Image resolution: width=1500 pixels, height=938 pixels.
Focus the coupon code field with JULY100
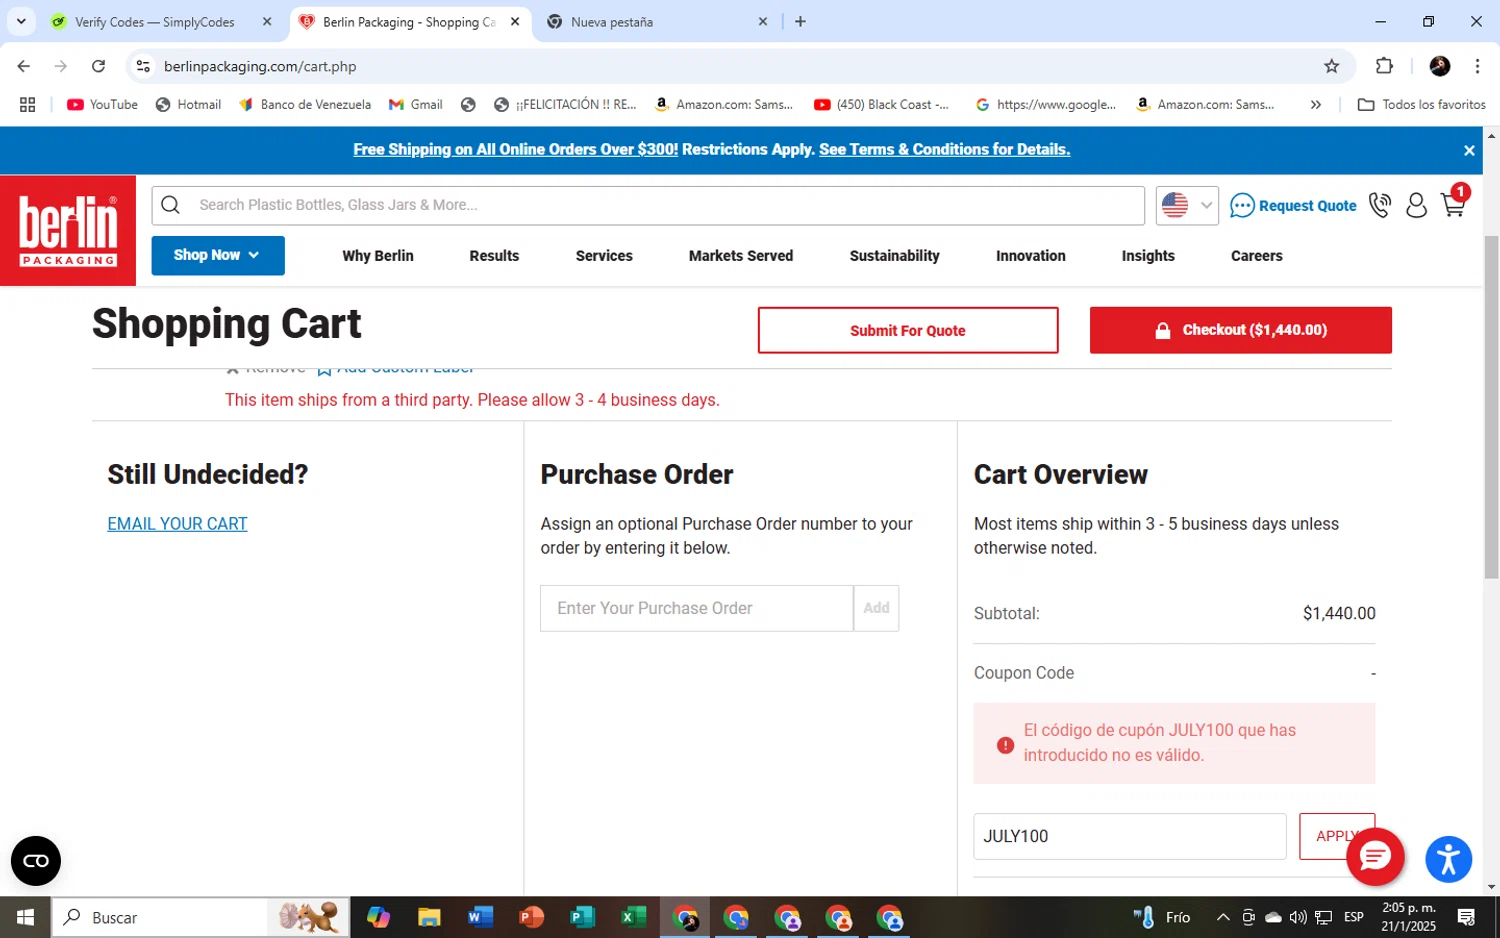pyautogui.click(x=1130, y=836)
